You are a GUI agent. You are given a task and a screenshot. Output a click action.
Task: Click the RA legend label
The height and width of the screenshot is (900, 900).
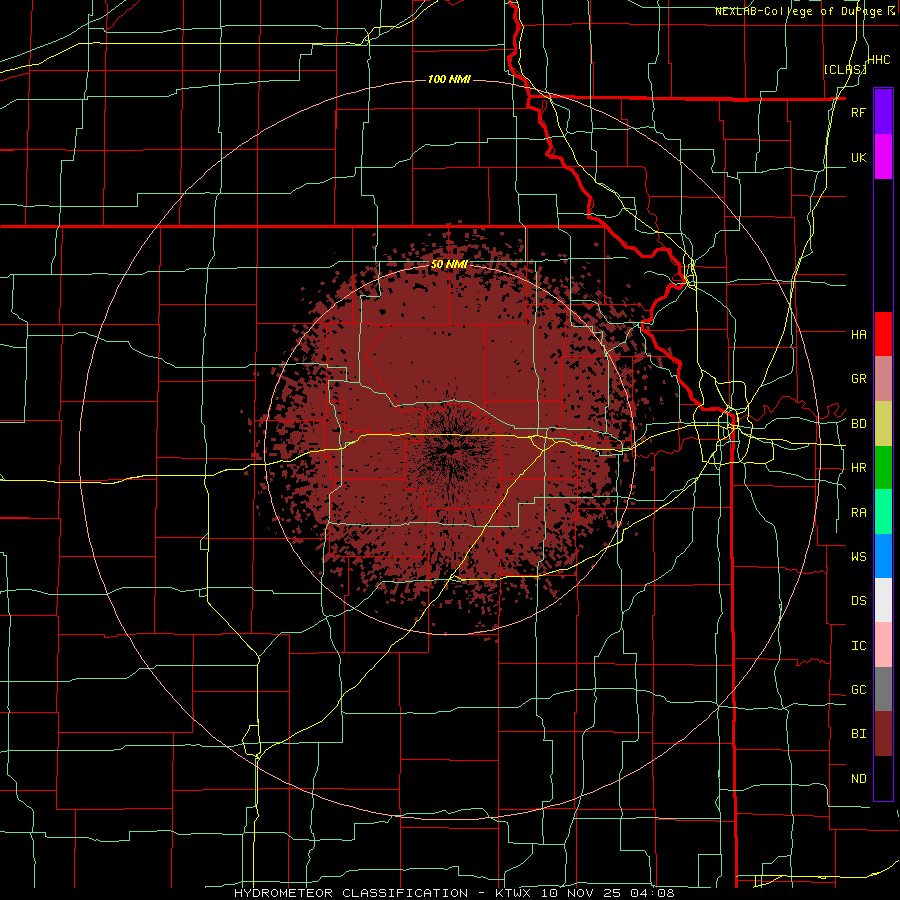pyautogui.click(x=858, y=513)
